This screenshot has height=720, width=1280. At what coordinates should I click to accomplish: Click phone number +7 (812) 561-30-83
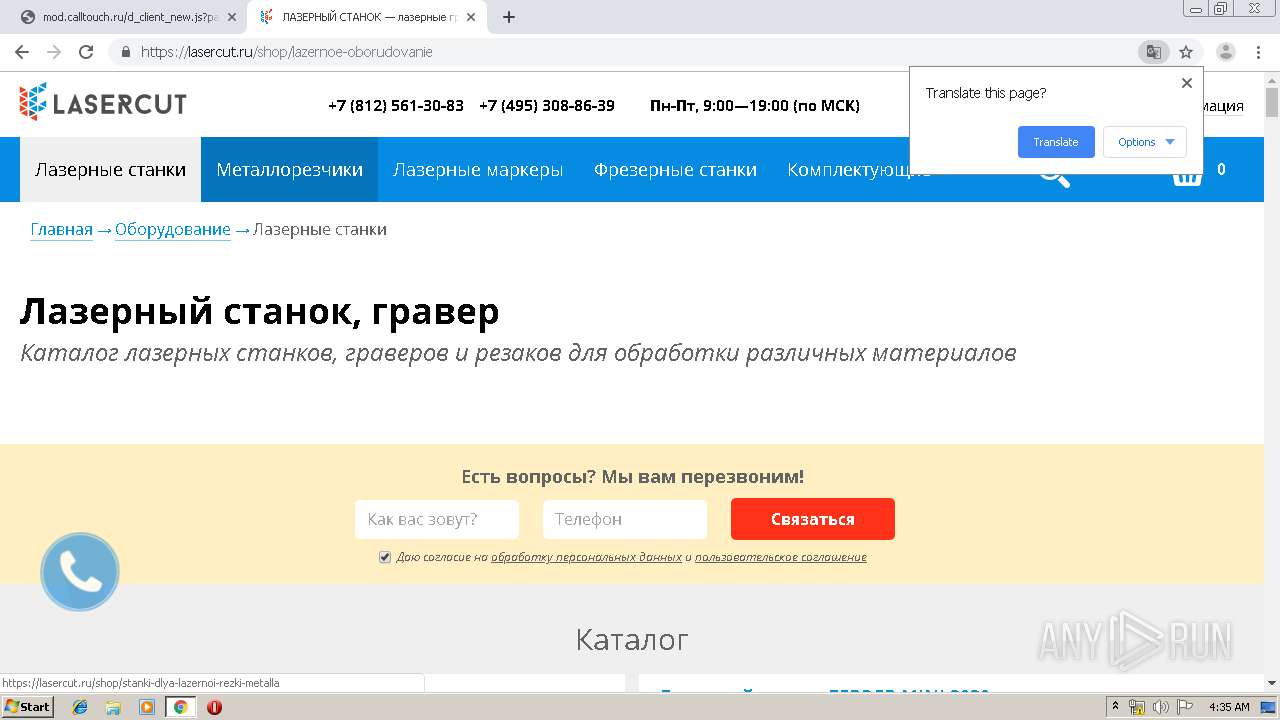pos(396,106)
